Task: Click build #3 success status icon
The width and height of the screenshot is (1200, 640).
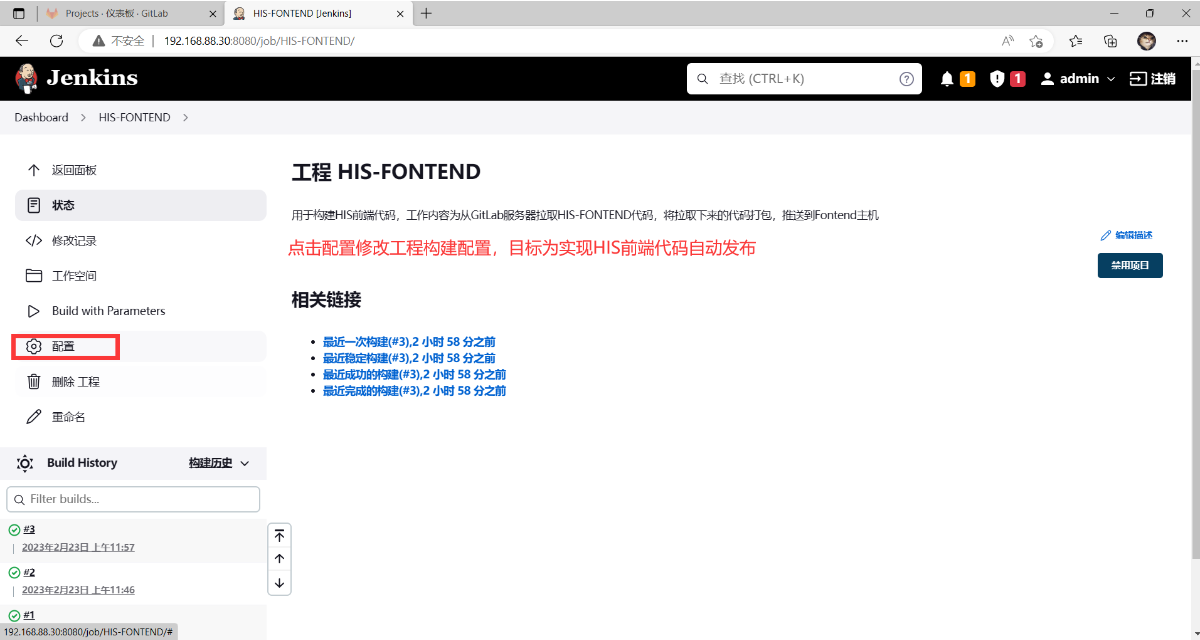Action: [14, 530]
